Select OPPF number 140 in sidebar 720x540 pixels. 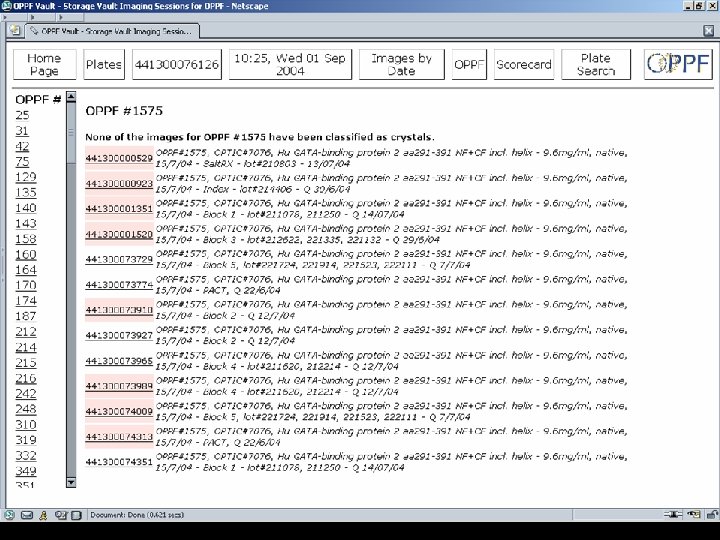[x=26, y=208]
